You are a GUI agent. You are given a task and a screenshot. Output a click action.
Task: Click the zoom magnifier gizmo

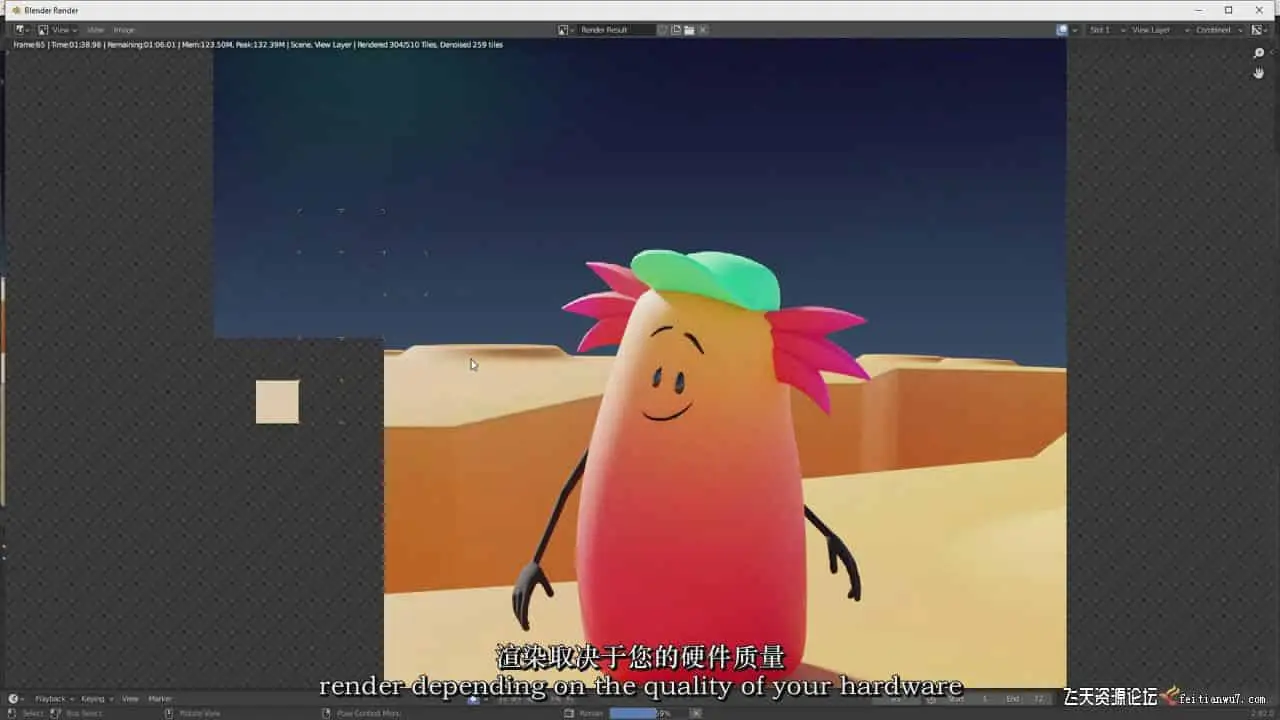1259,53
